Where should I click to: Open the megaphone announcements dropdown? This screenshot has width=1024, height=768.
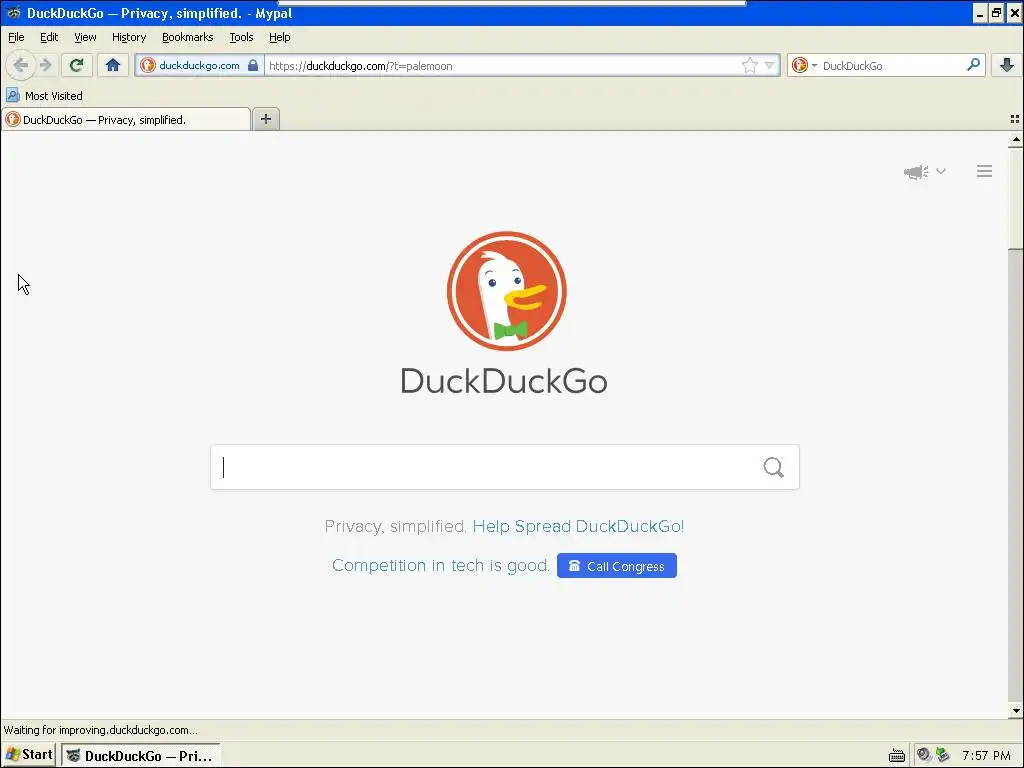924,172
